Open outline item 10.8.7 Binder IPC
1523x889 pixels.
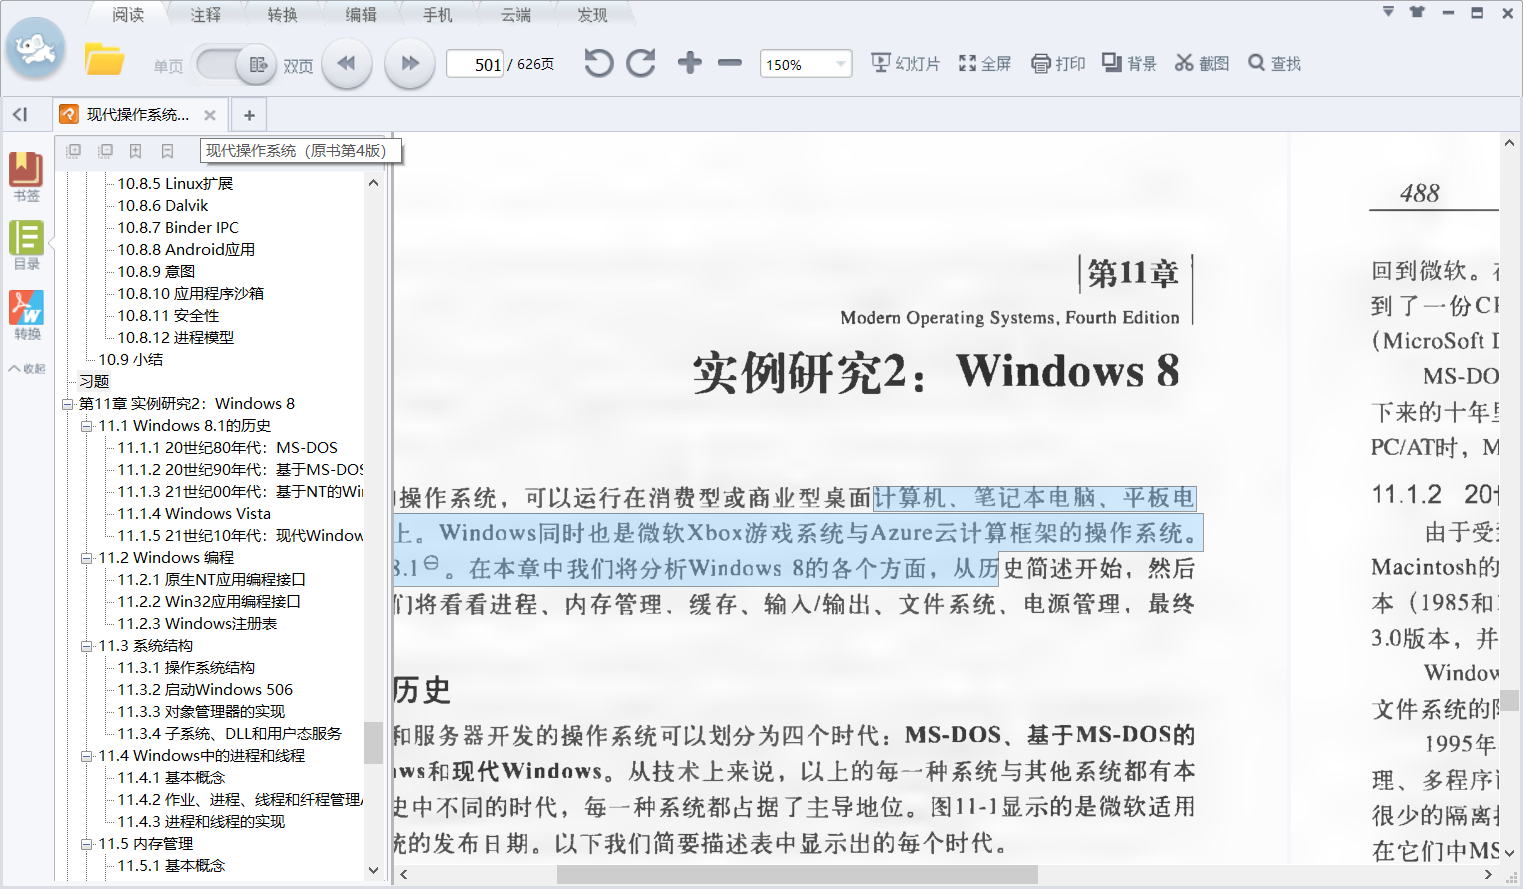178,228
